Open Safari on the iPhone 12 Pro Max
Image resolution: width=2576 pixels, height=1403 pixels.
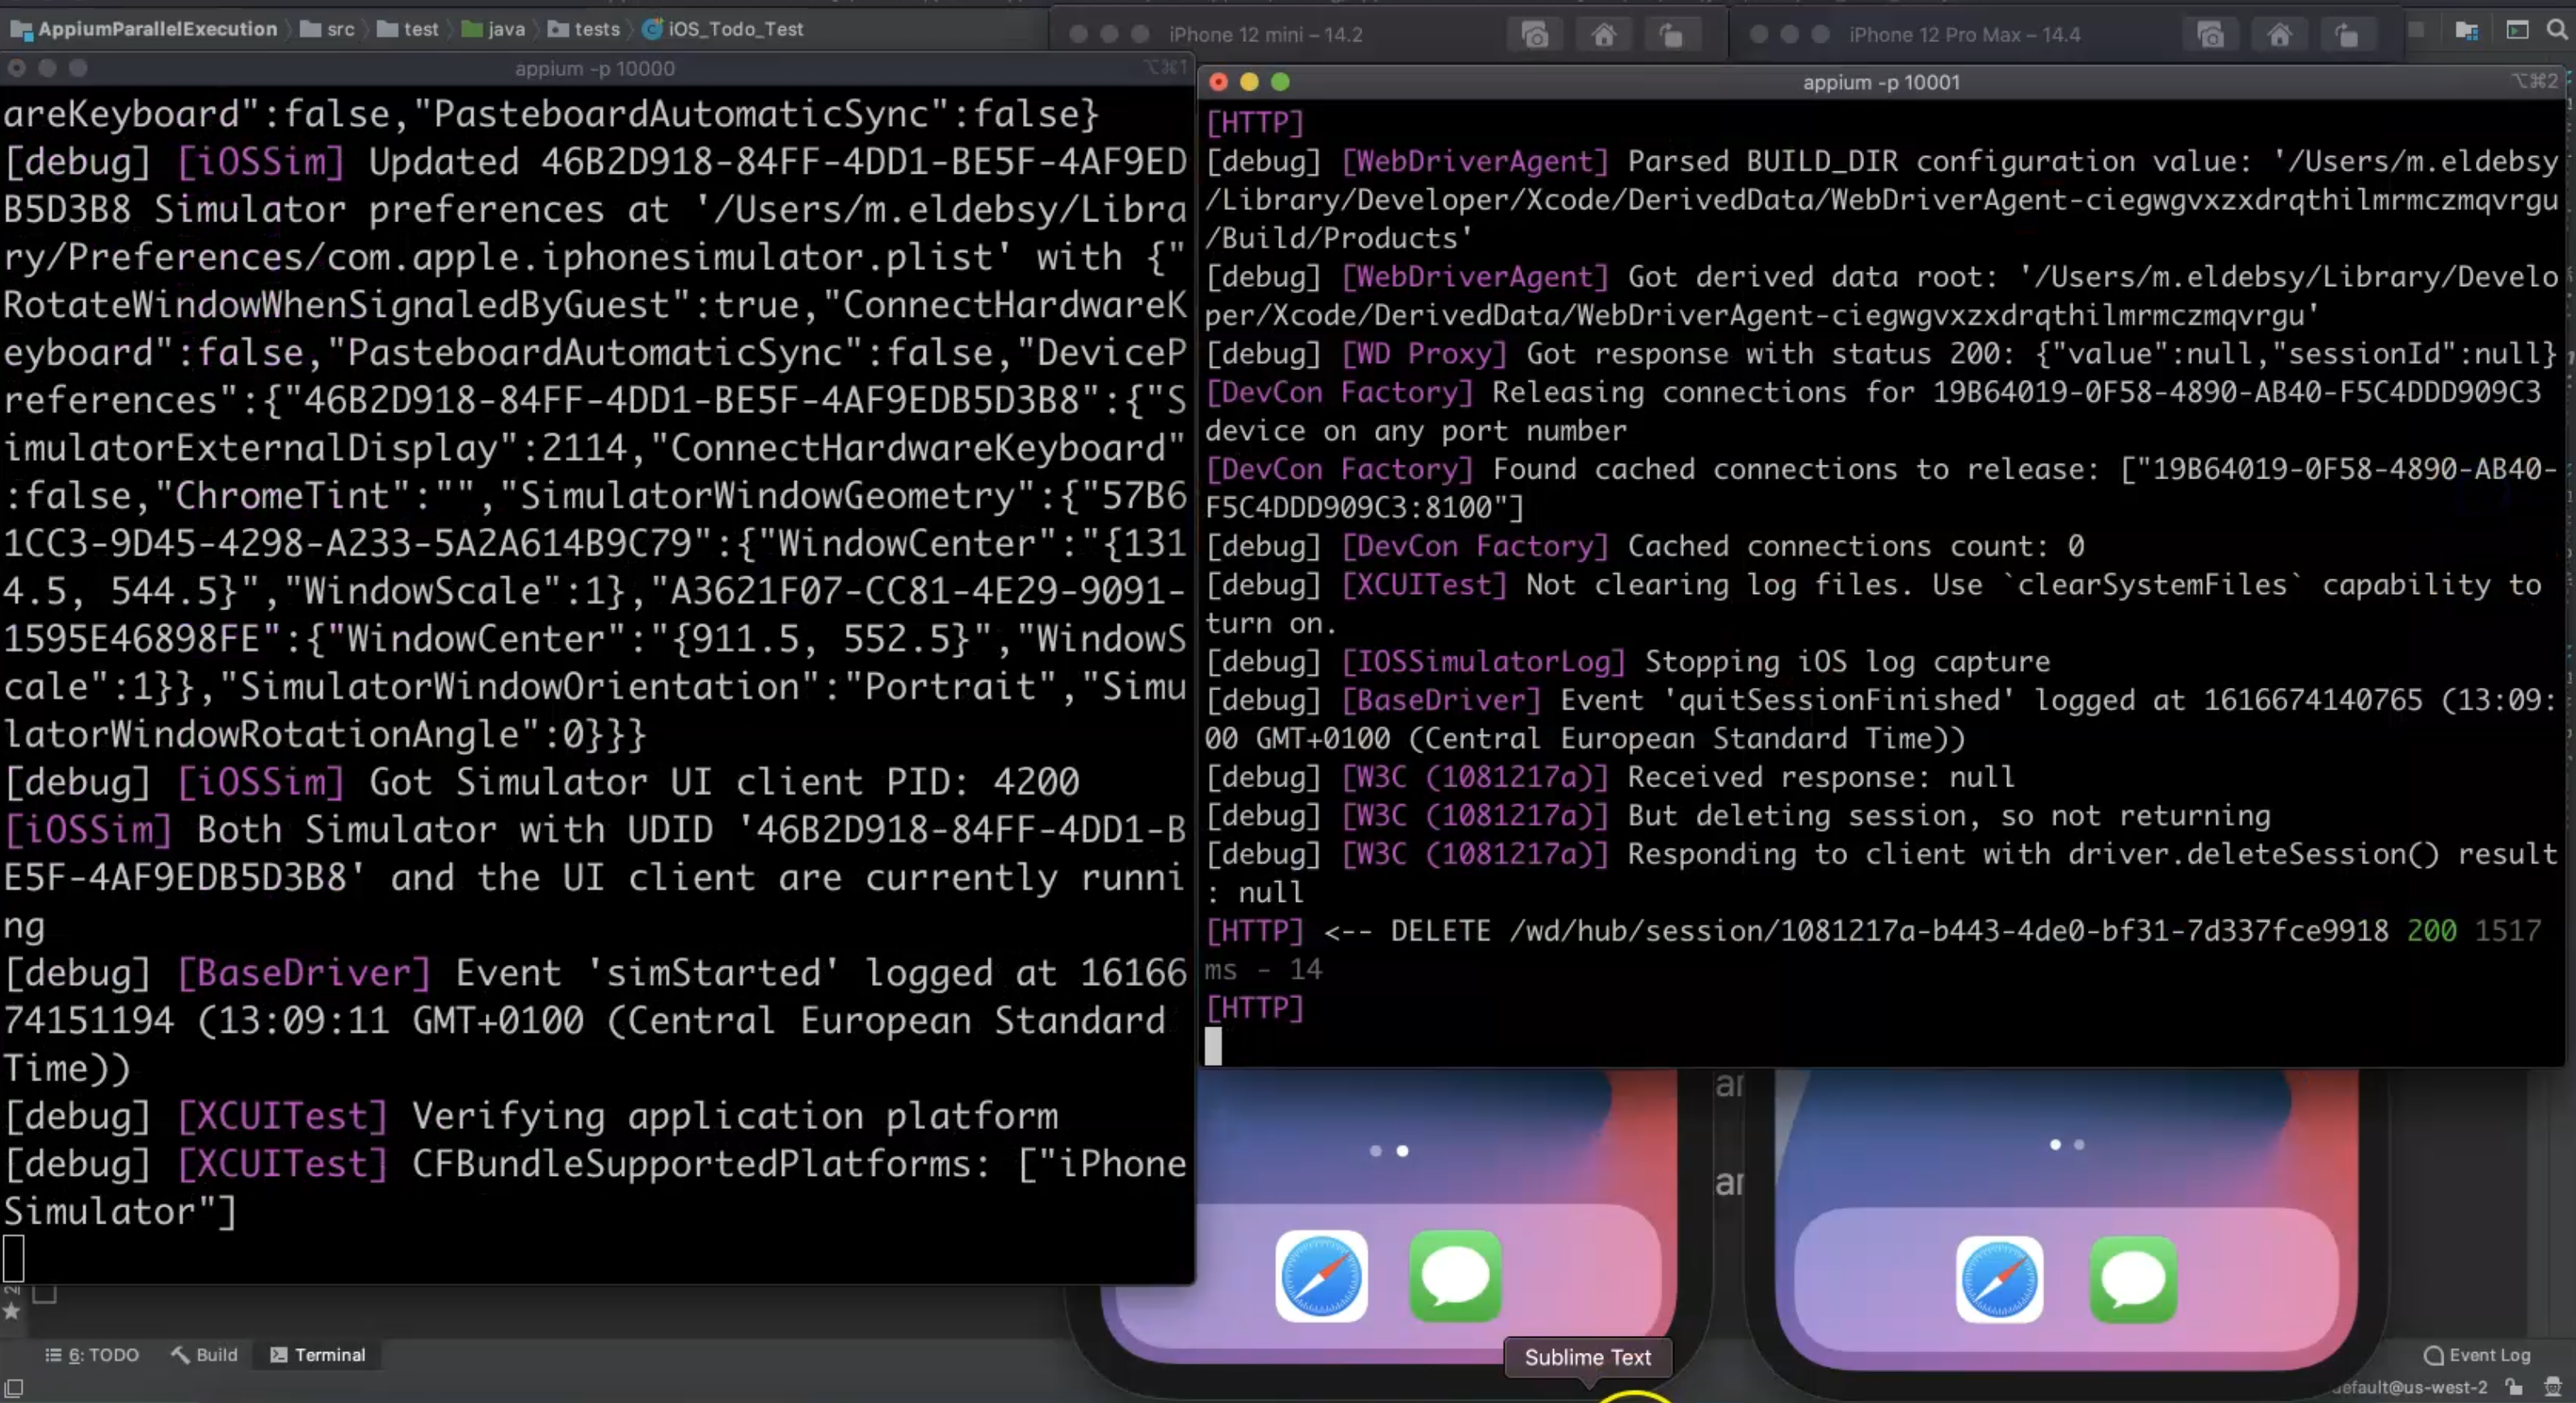coord(1999,1279)
